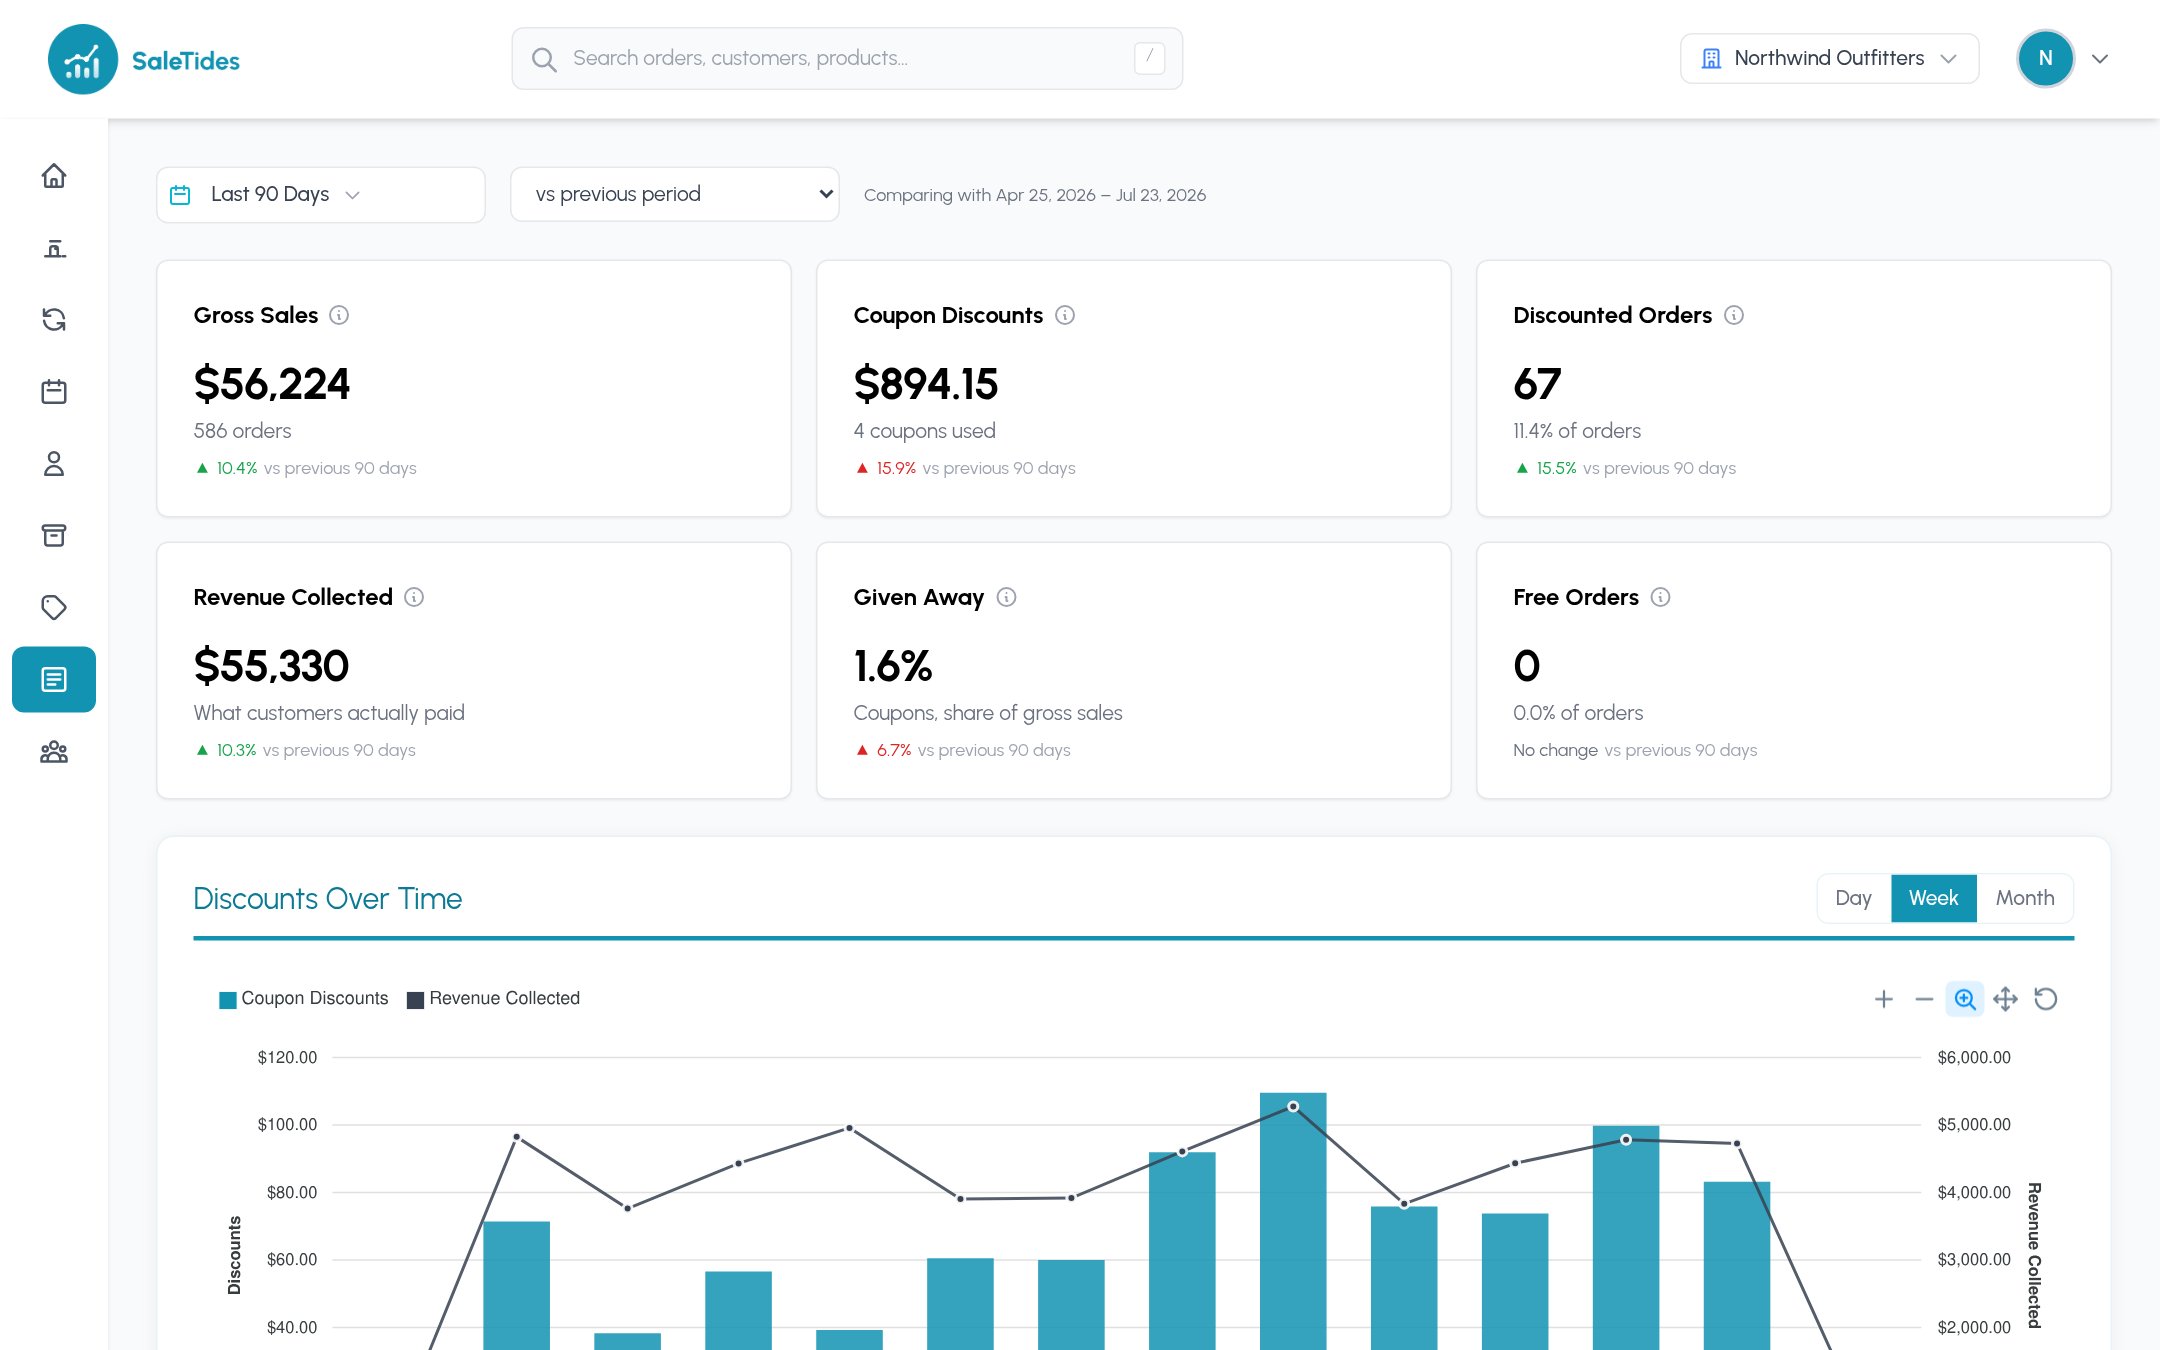
Task: Click the Discounts Over Time heading
Action: click(x=328, y=899)
